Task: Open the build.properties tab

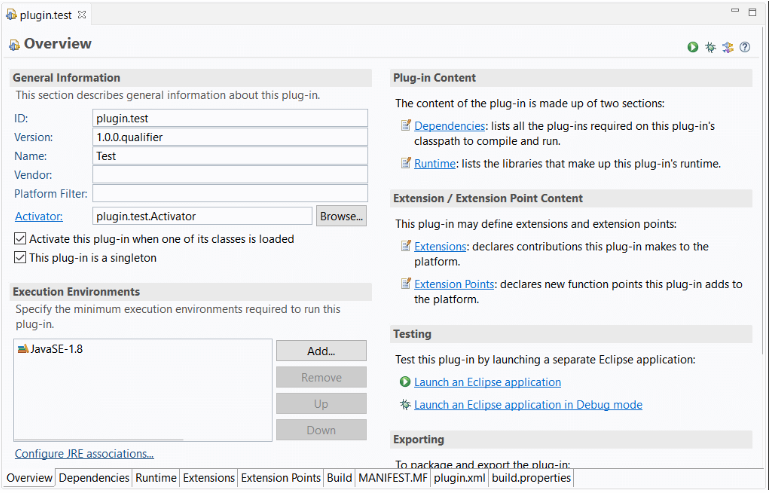Action: coord(531,478)
